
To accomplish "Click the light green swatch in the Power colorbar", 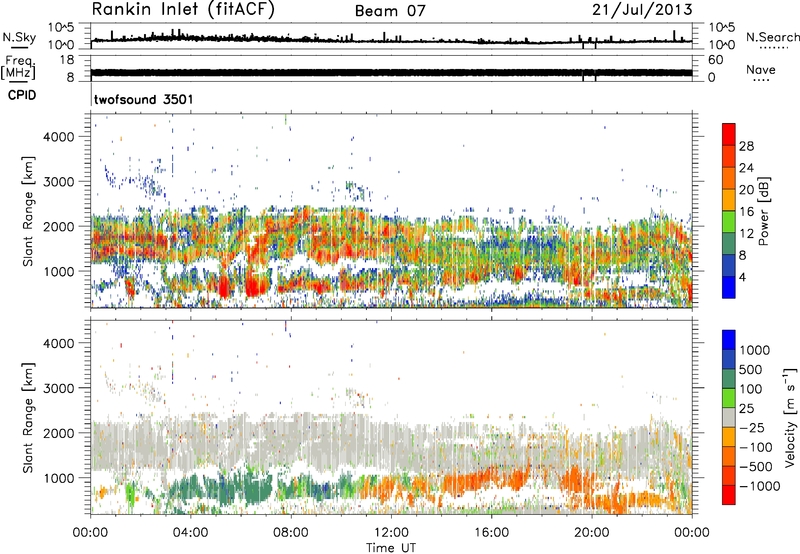I will (729, 221).
